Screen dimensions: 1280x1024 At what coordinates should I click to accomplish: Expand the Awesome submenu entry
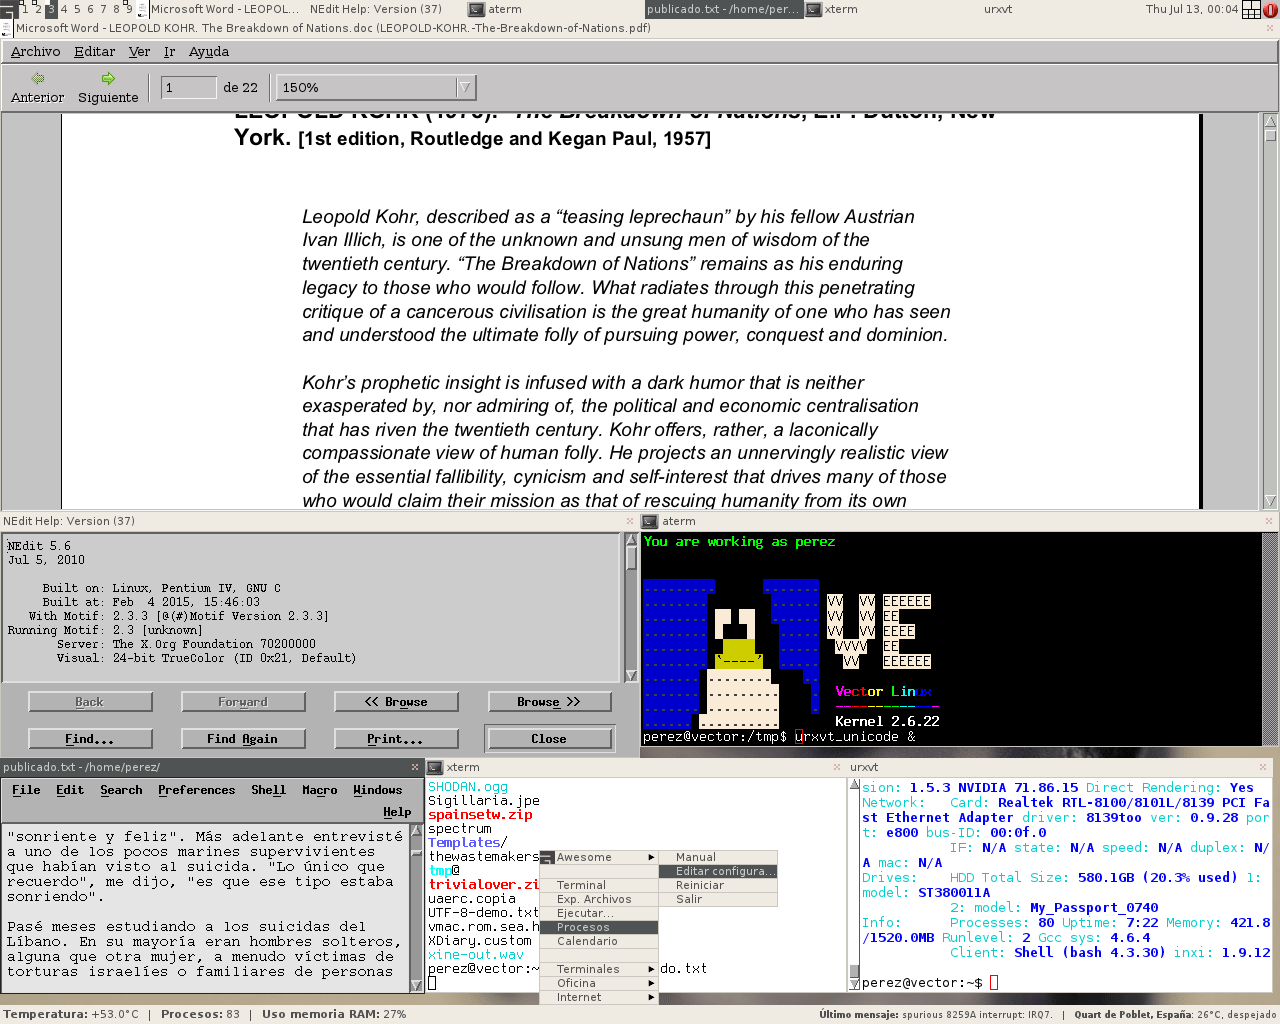(599, 858)
